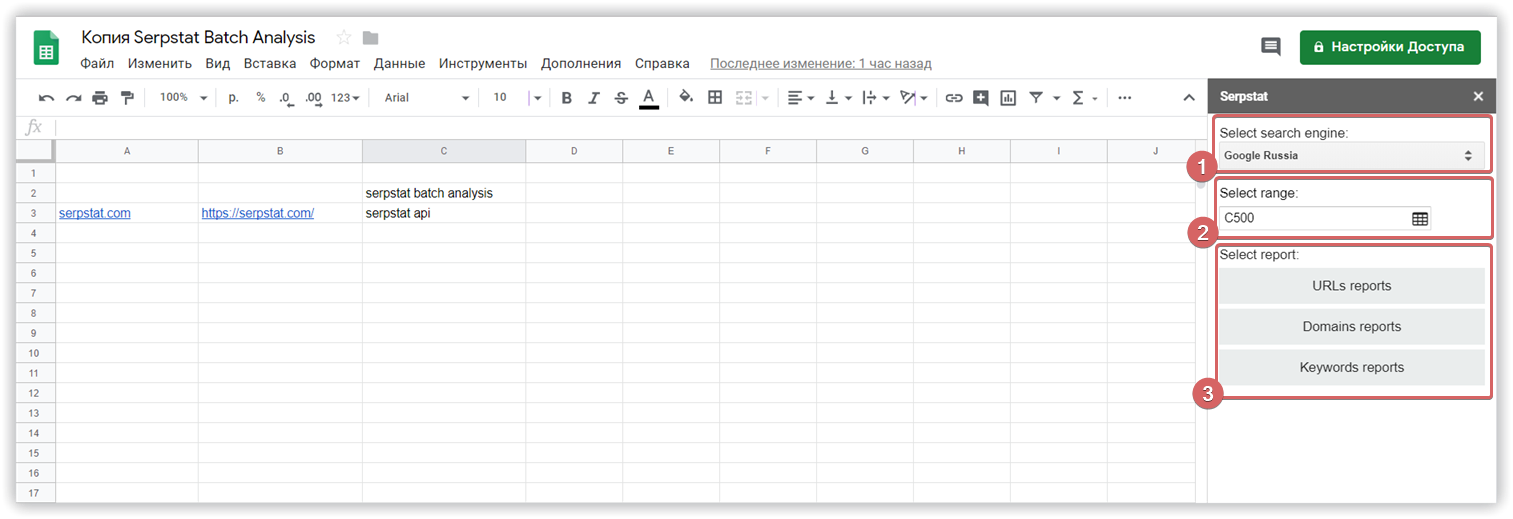Select cell 'serpstat batch analysis'

(444, 193)
